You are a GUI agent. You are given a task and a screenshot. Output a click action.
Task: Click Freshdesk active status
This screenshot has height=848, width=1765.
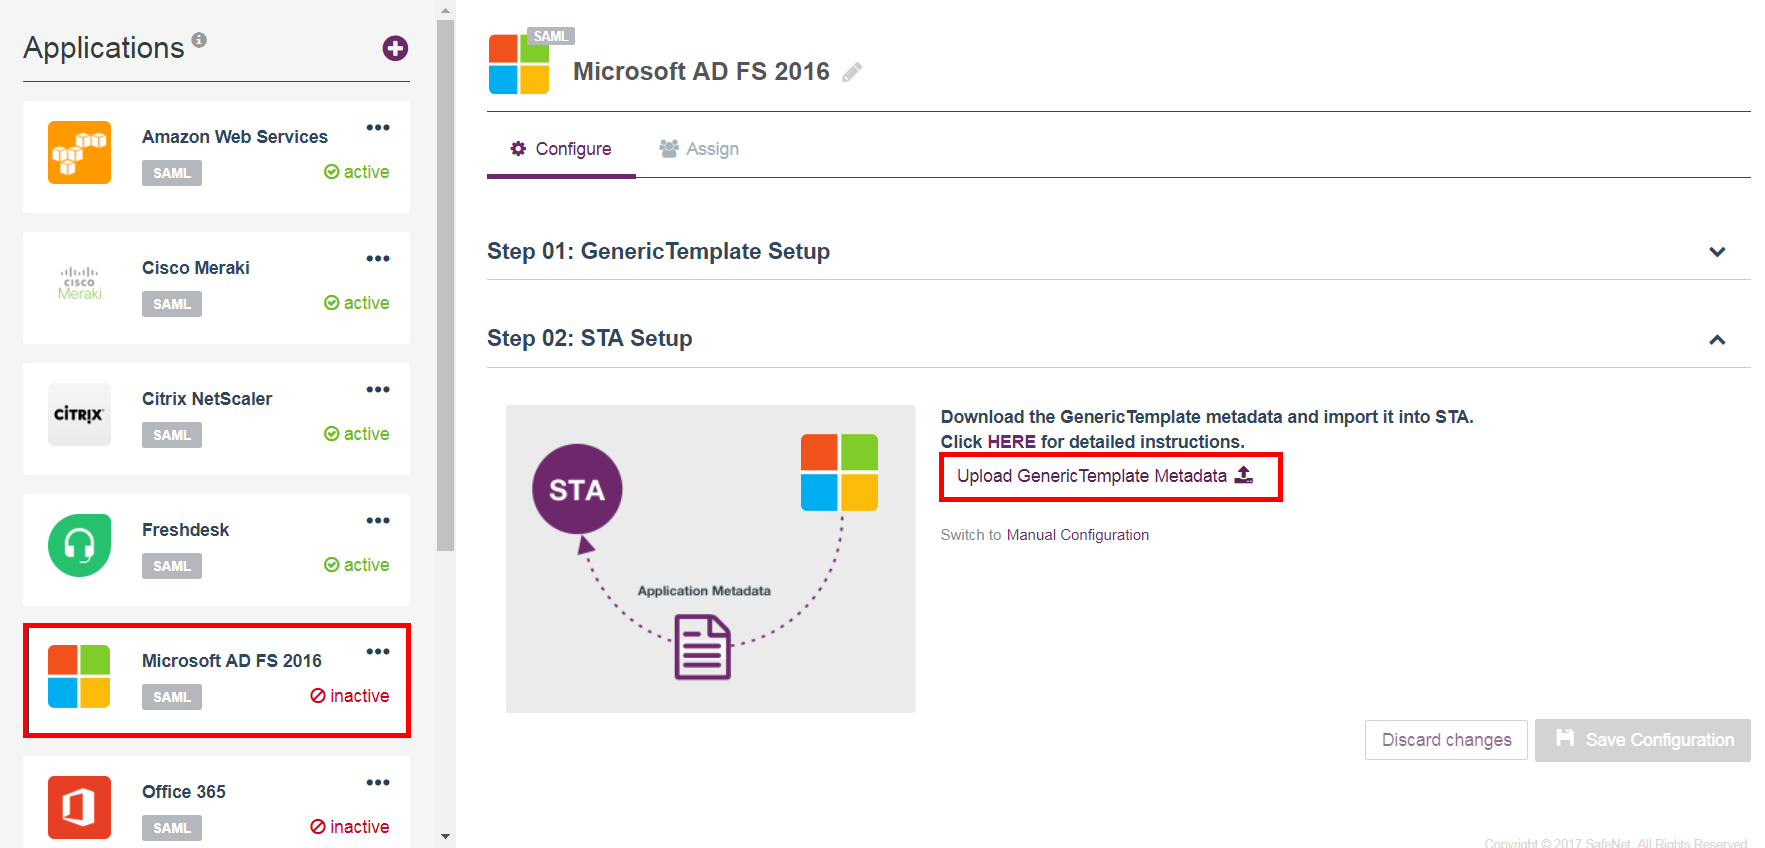point(356,565)
